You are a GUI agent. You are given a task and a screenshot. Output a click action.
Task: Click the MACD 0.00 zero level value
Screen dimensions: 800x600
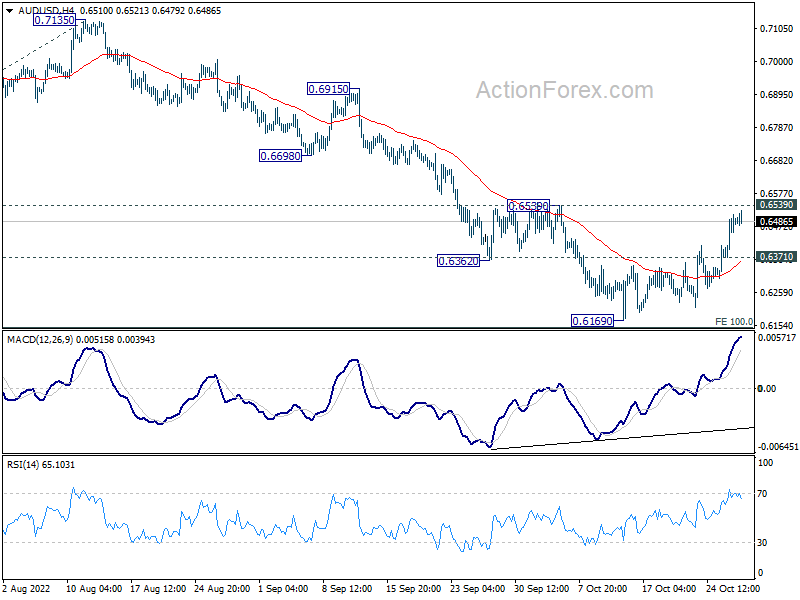pos(767,389)
